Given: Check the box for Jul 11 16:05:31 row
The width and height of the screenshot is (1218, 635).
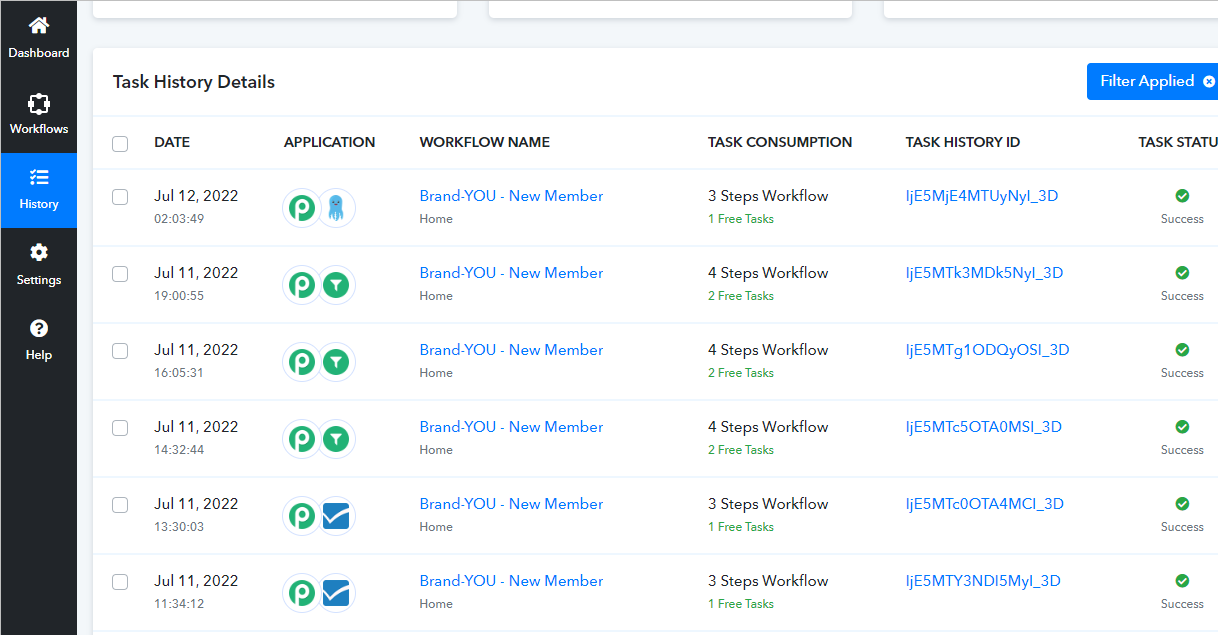Looking at the screenshot, I should pyautogui.click(x=120, y=351).
